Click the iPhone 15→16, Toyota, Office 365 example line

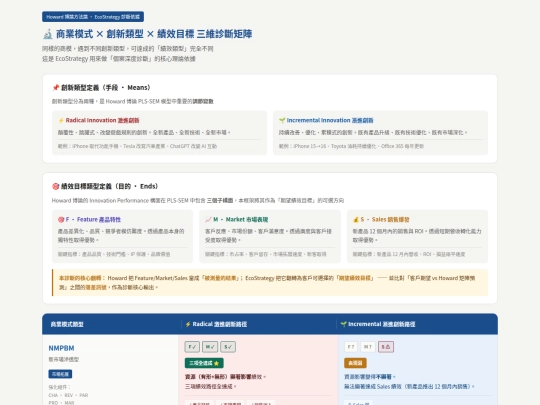click(351, 146)
